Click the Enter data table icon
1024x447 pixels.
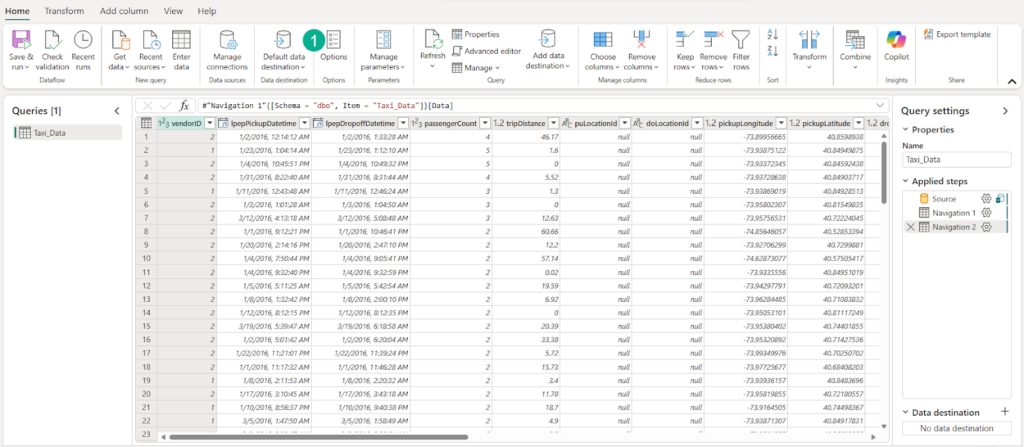pos(182,39)
